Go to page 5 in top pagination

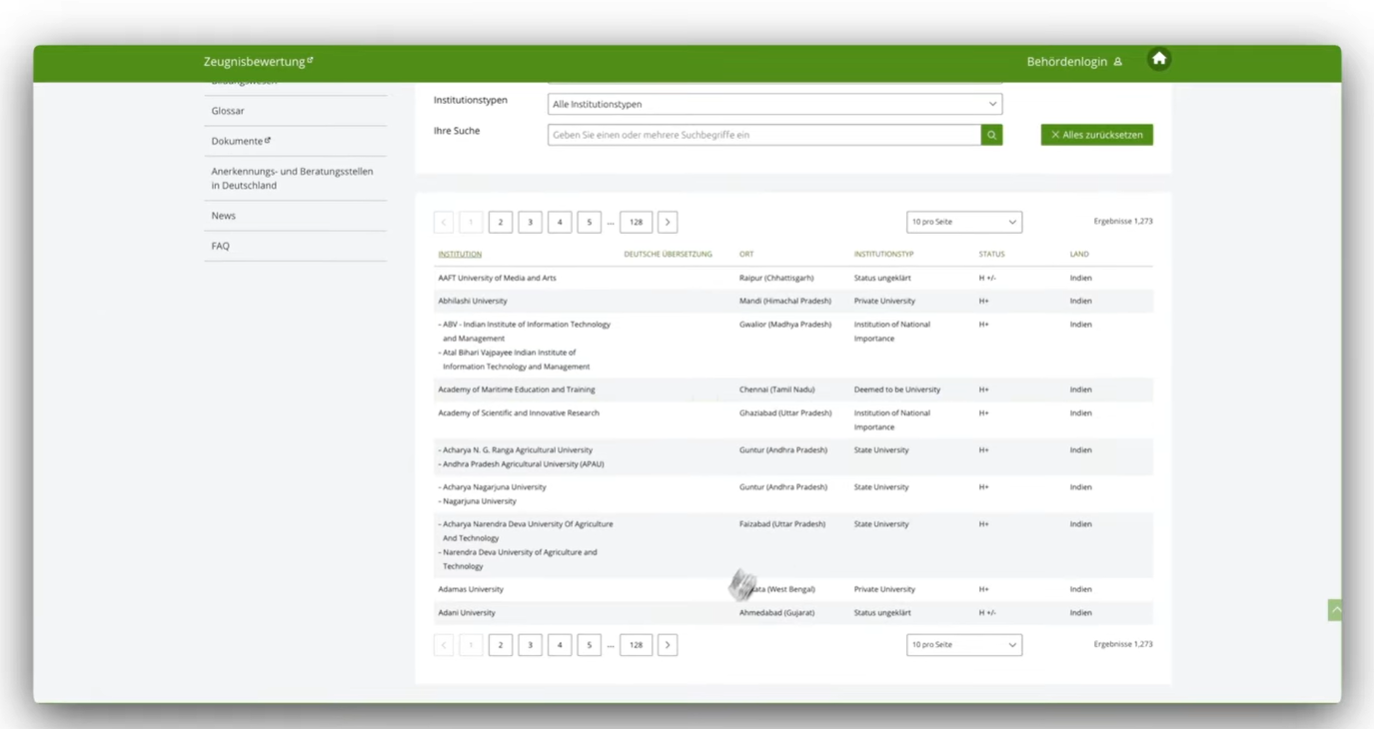(589, 222)
